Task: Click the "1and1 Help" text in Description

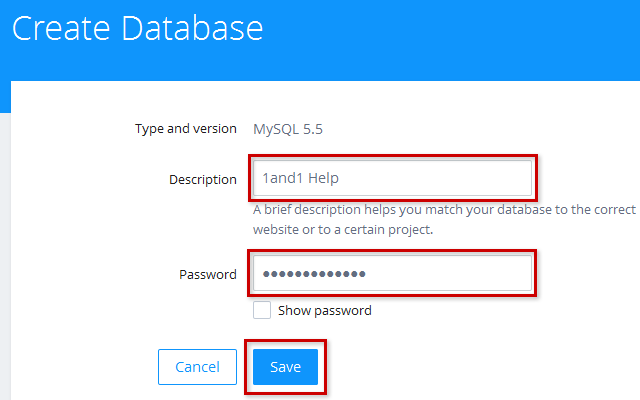Action: 301,179
